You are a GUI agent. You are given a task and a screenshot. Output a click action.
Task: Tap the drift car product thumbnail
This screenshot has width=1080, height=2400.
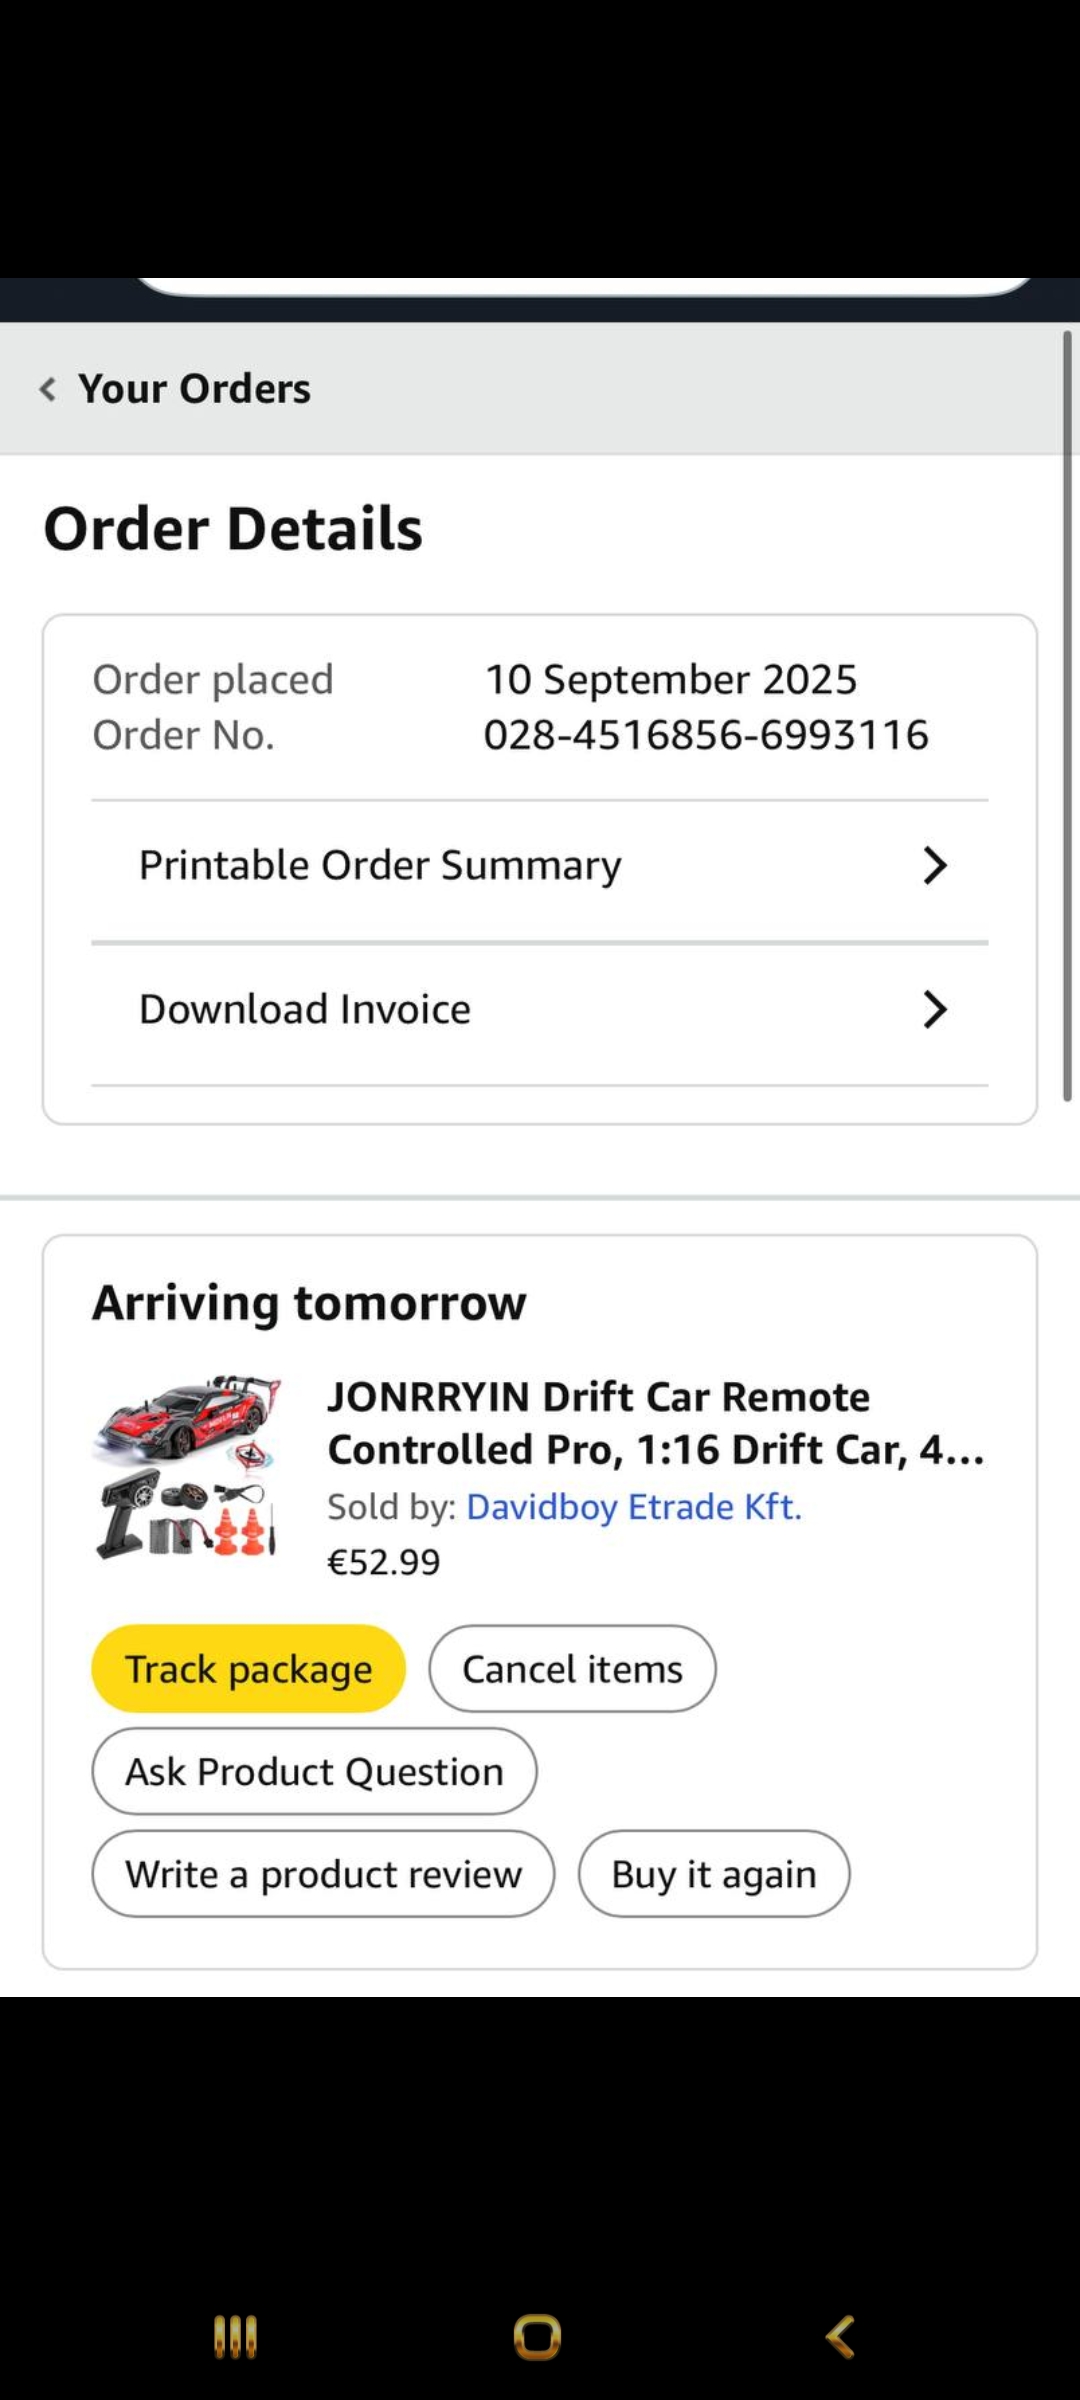point(187,1466)
